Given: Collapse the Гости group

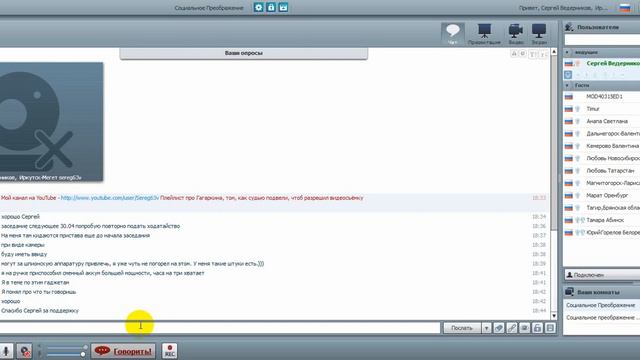Looking at the screenshot, I should [567, 85].
